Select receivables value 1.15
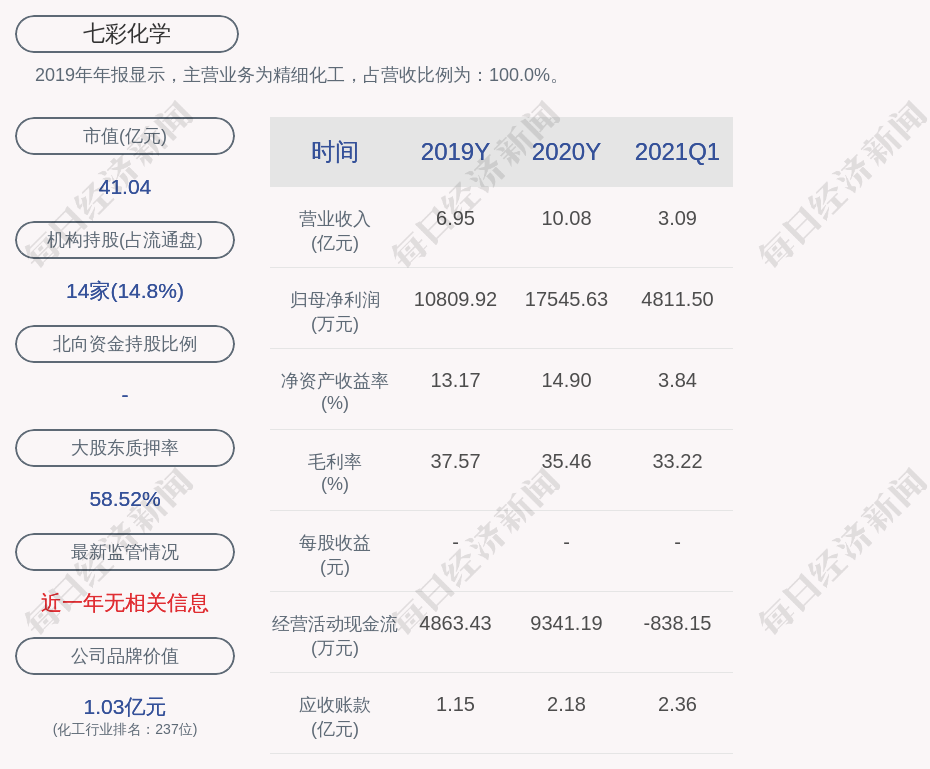 [456, 704]
